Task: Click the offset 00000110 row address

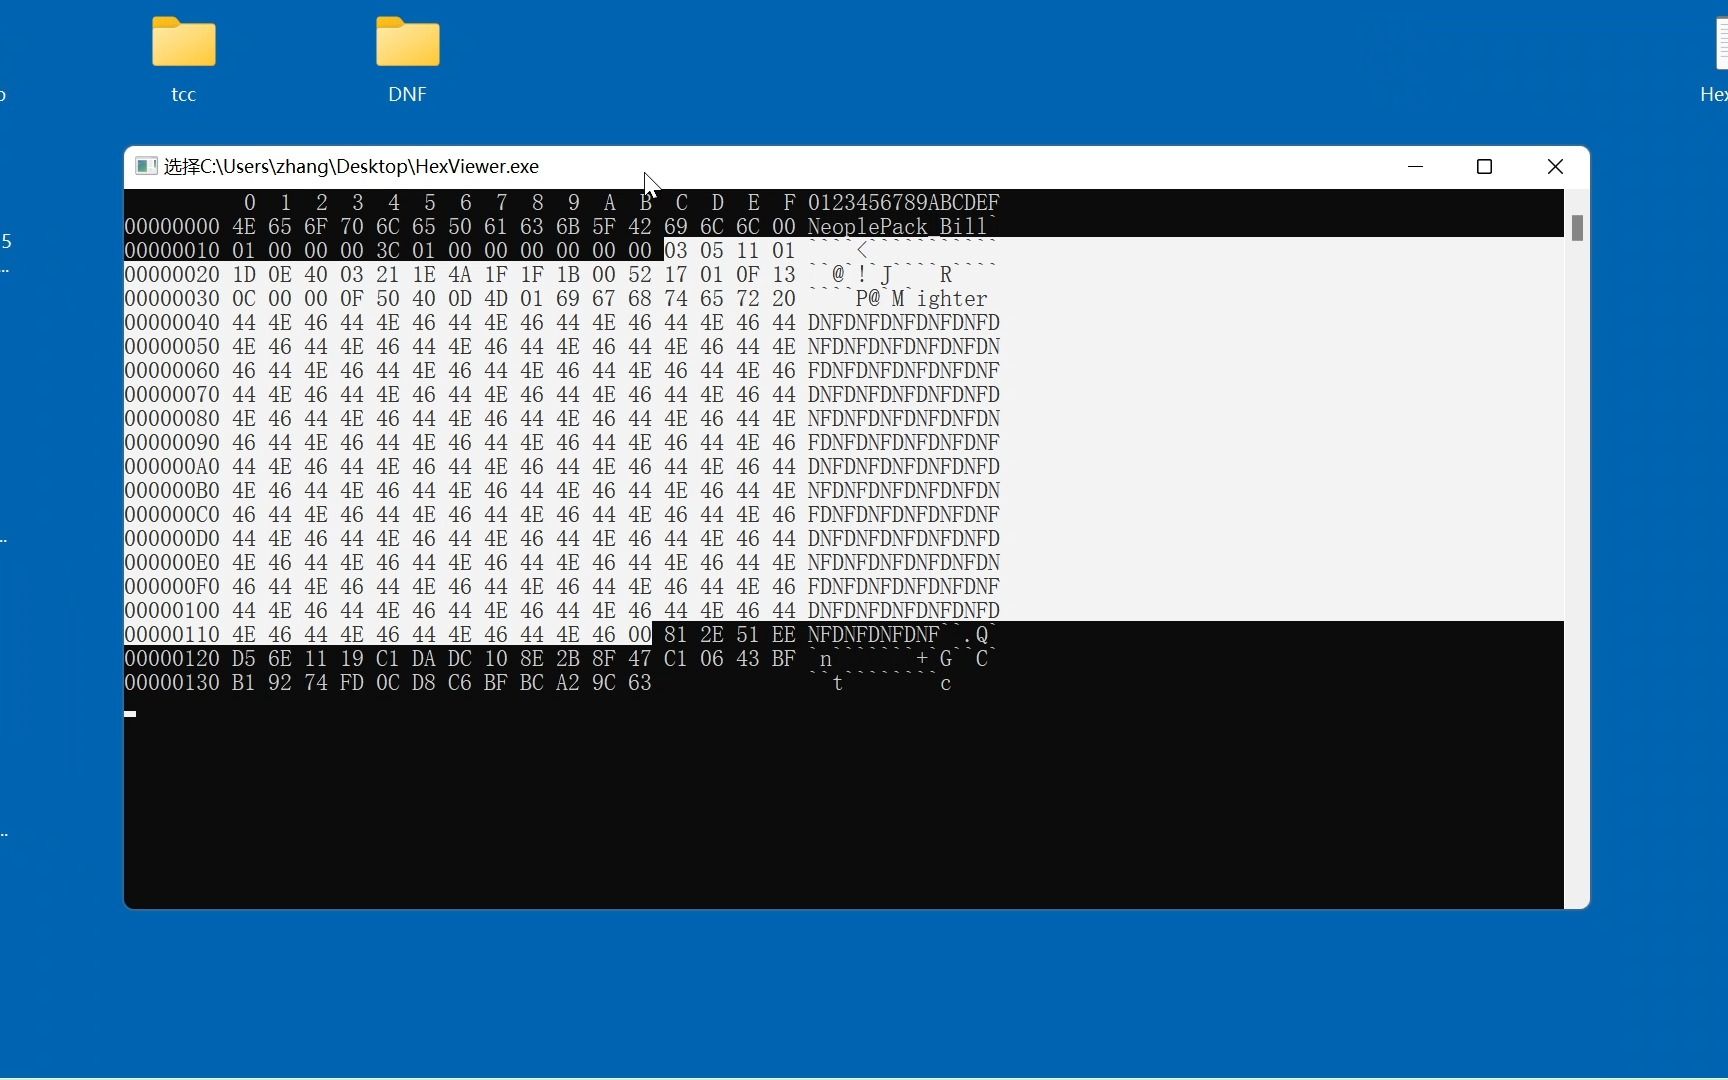Action: 172,635
